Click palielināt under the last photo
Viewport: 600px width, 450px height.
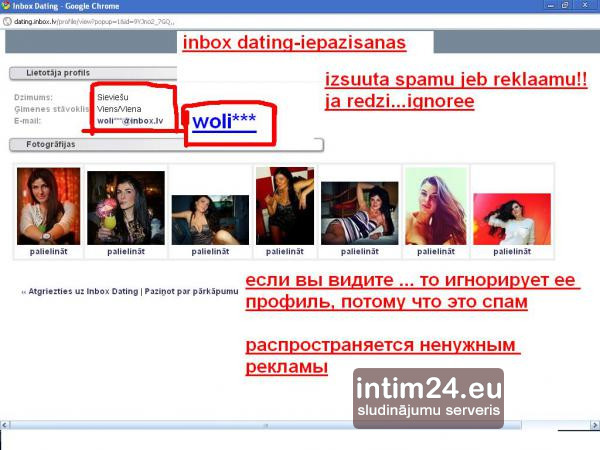512,253
